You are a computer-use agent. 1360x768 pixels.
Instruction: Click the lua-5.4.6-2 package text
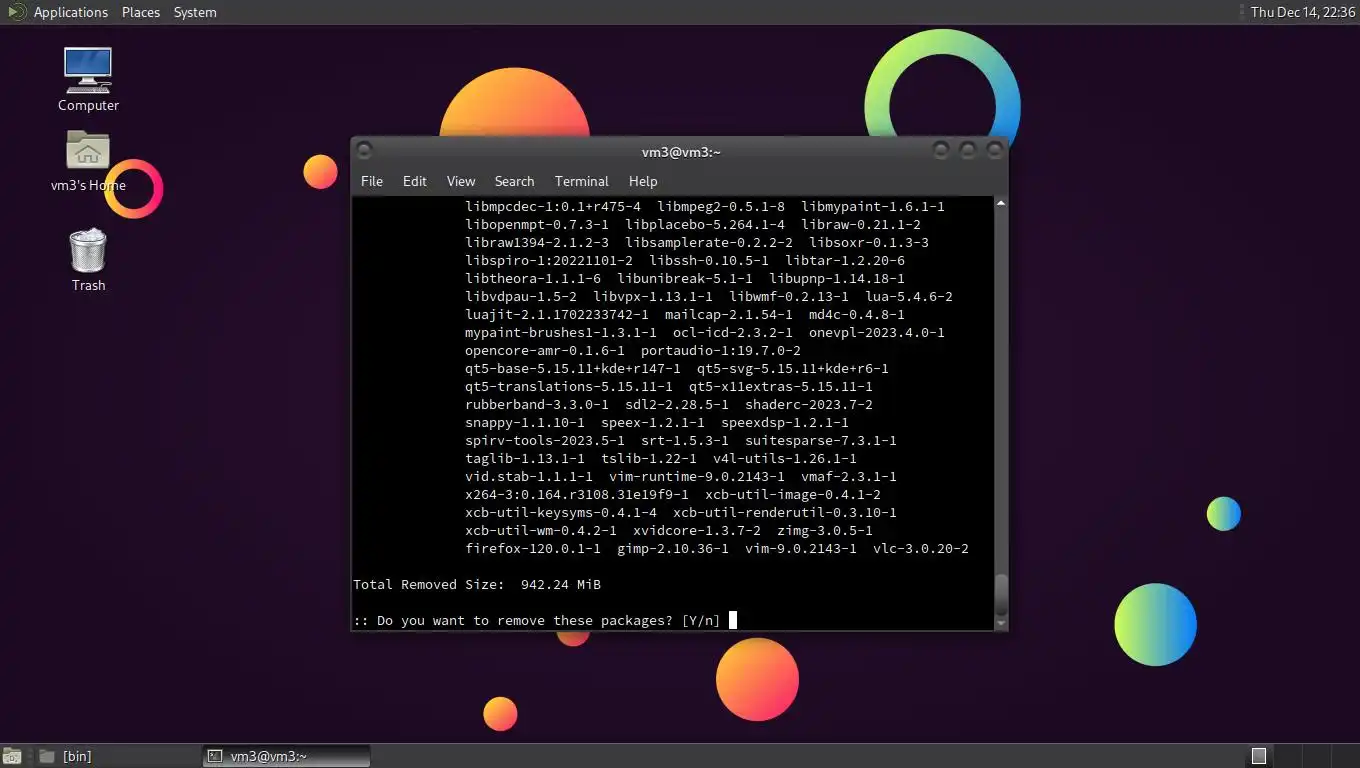(909, 297)
